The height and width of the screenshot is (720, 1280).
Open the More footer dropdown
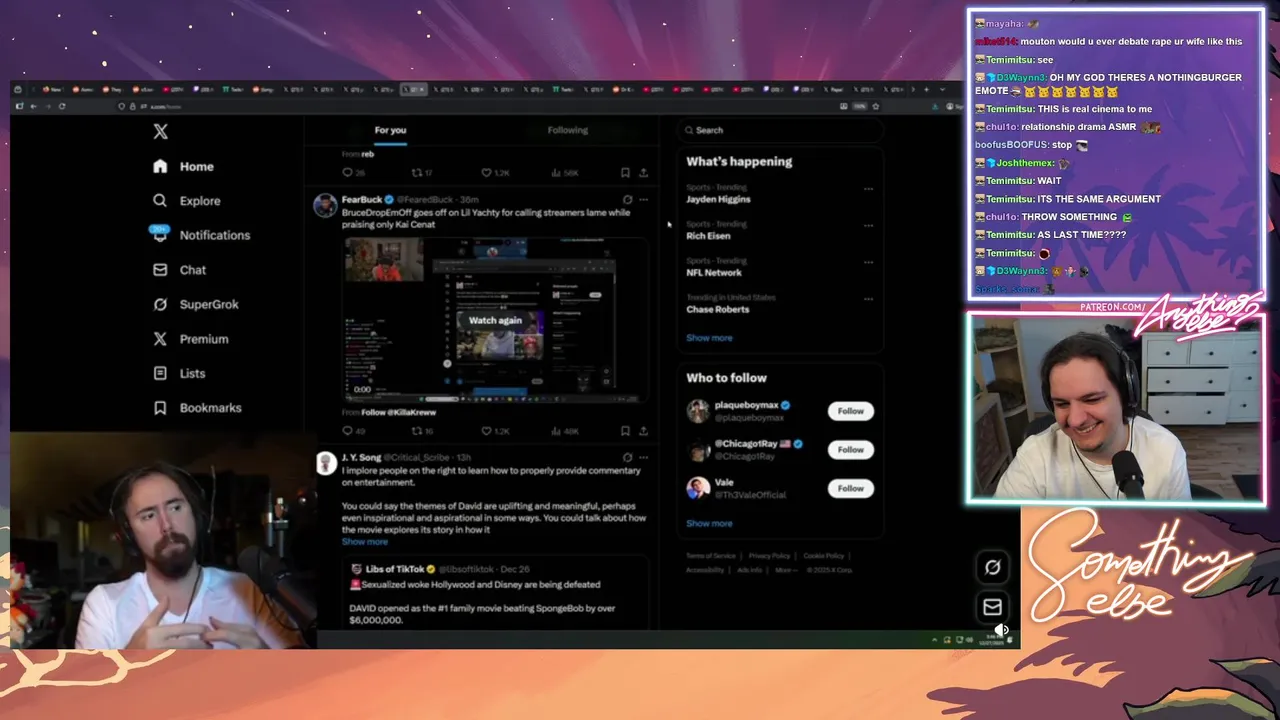pyautogui.click(x=786, y=570)
